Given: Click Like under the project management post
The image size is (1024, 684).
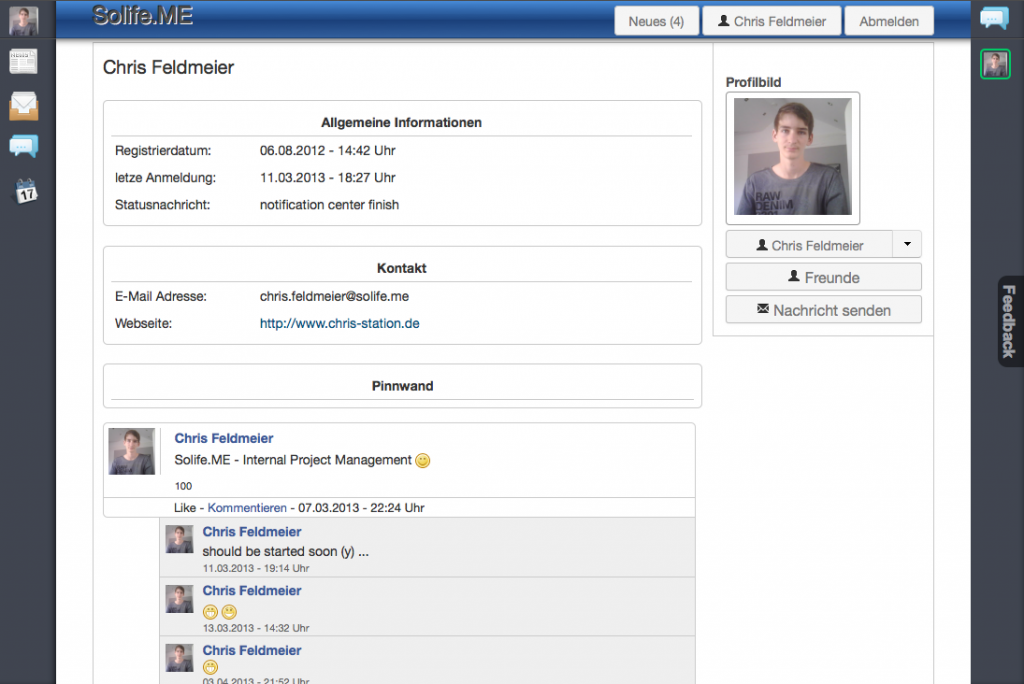Looking at the screenshot, I should pyautogui.click(x=185, y=508).
